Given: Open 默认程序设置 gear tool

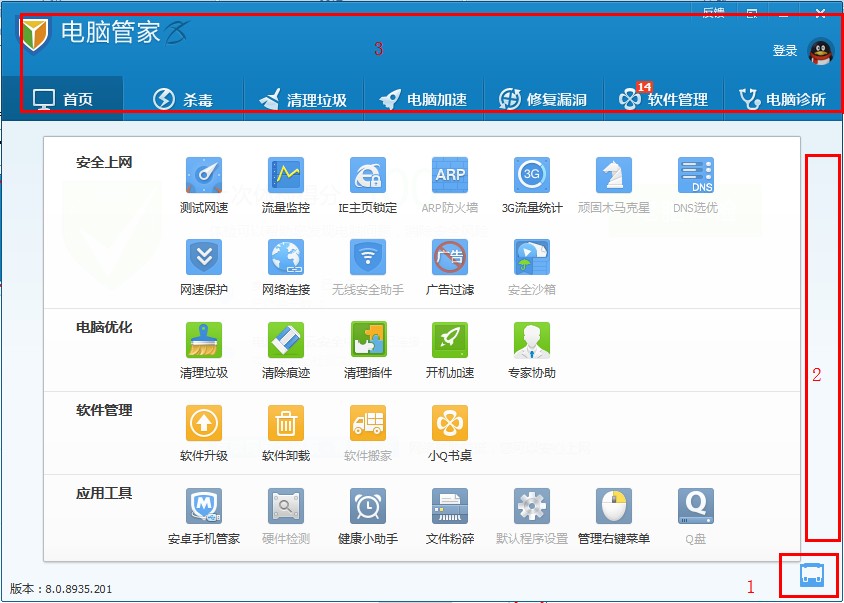Looking at the screenshot, I should click(532, 516).
